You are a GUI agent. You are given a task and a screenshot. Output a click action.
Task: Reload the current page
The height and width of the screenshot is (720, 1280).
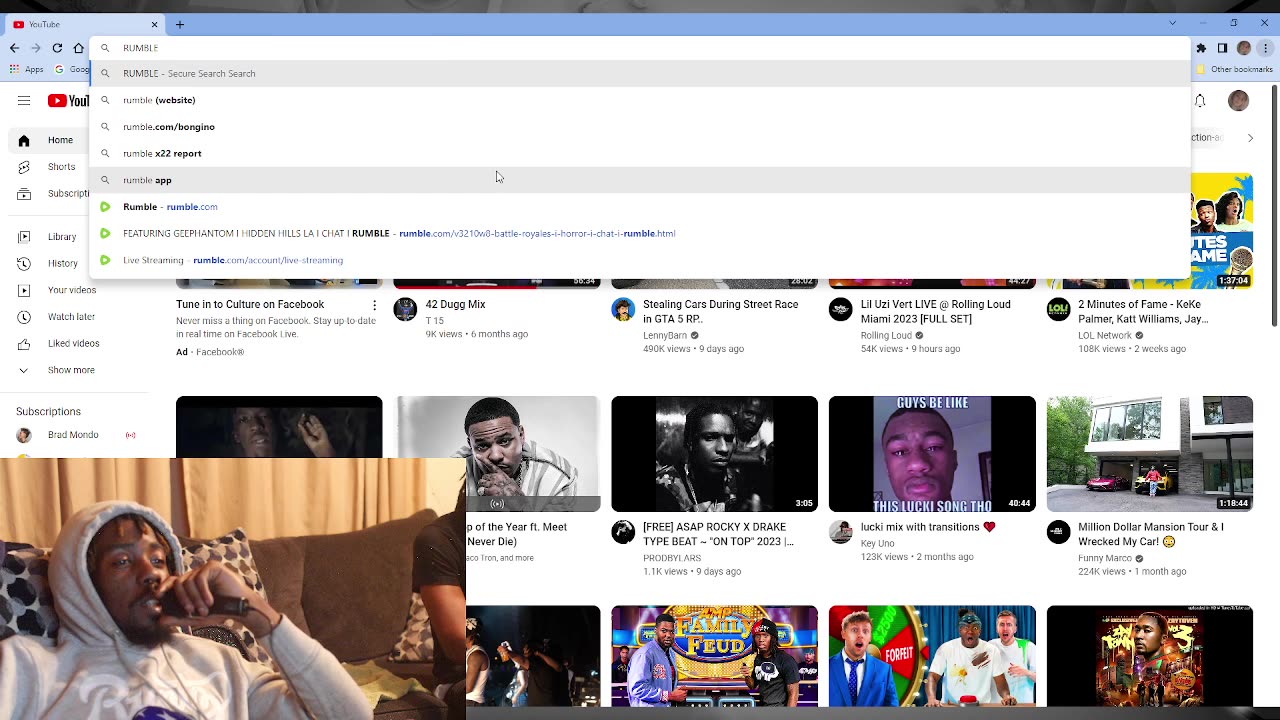(x=57, y=48)
